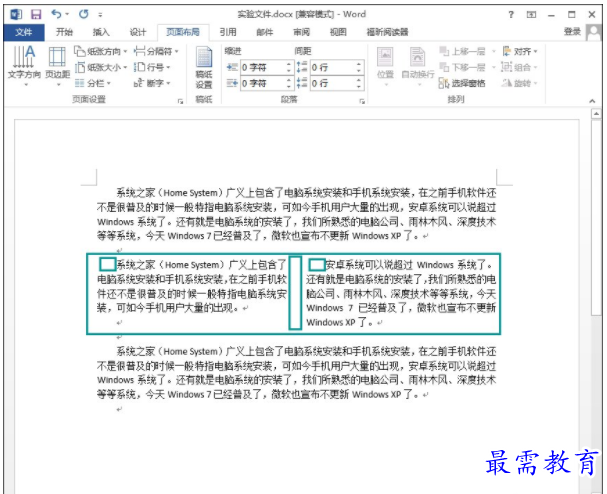Open the 对齐 align dropdown
The image size is (607, 494).
[520, 51]
